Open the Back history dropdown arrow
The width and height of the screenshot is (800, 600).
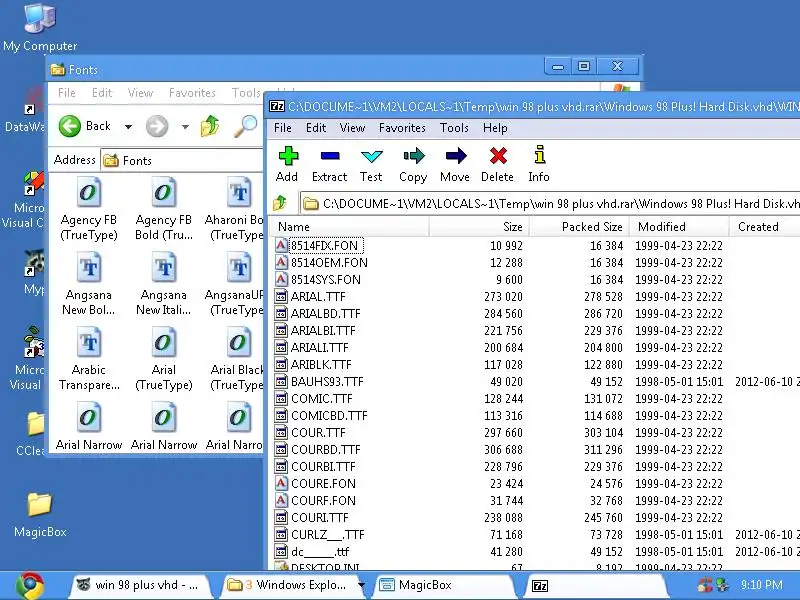click(x=128, y=127)
